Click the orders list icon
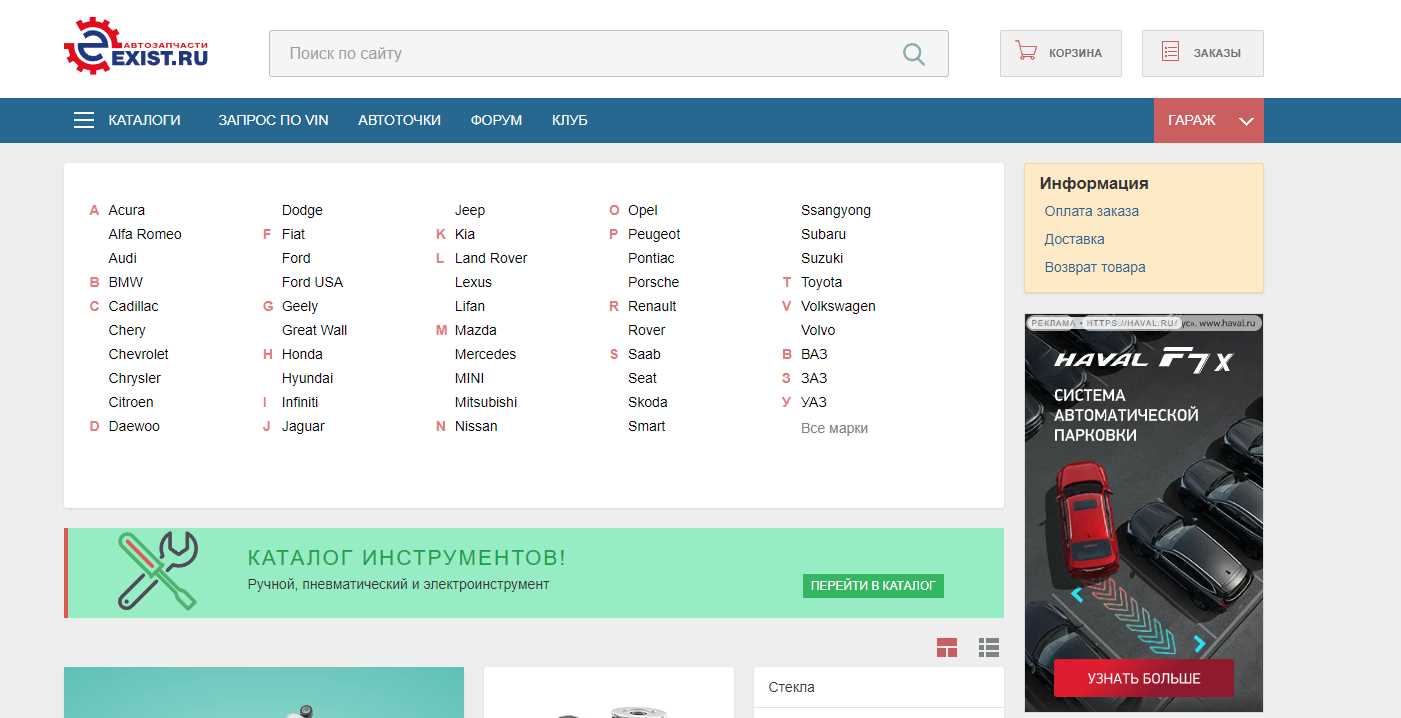The width and height of the screenshot is (1401, 718). click(1170, 52)
